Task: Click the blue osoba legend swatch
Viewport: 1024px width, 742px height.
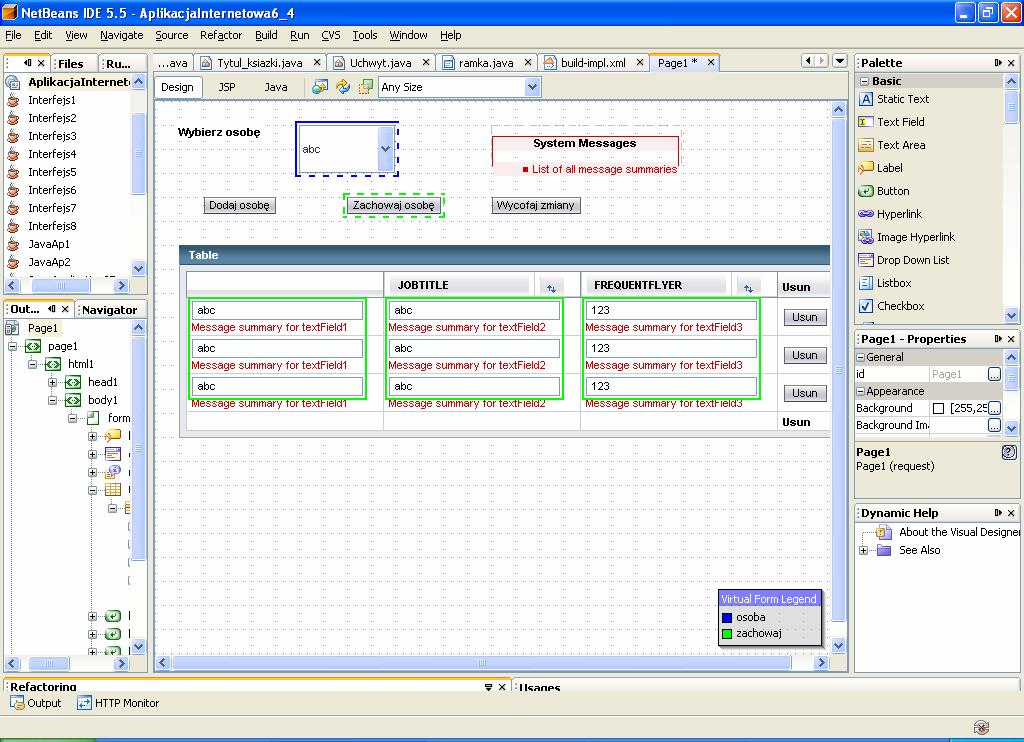Action: click(727, 617)
